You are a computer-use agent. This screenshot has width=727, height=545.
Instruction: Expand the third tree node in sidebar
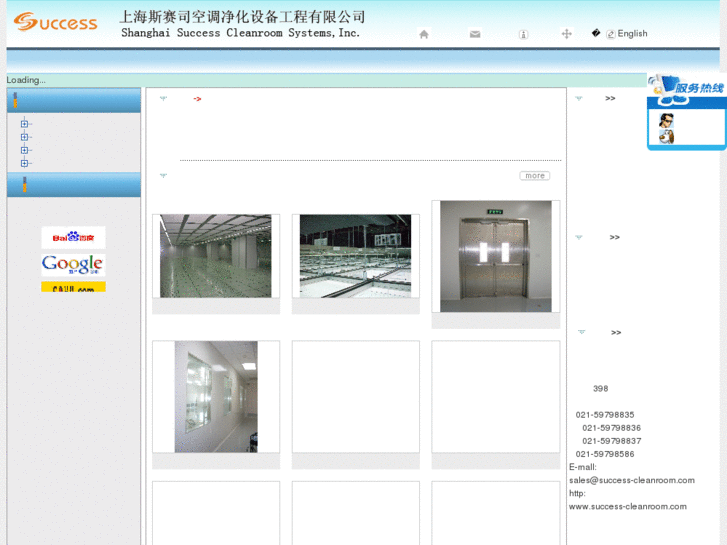click(x=24, y=150)
